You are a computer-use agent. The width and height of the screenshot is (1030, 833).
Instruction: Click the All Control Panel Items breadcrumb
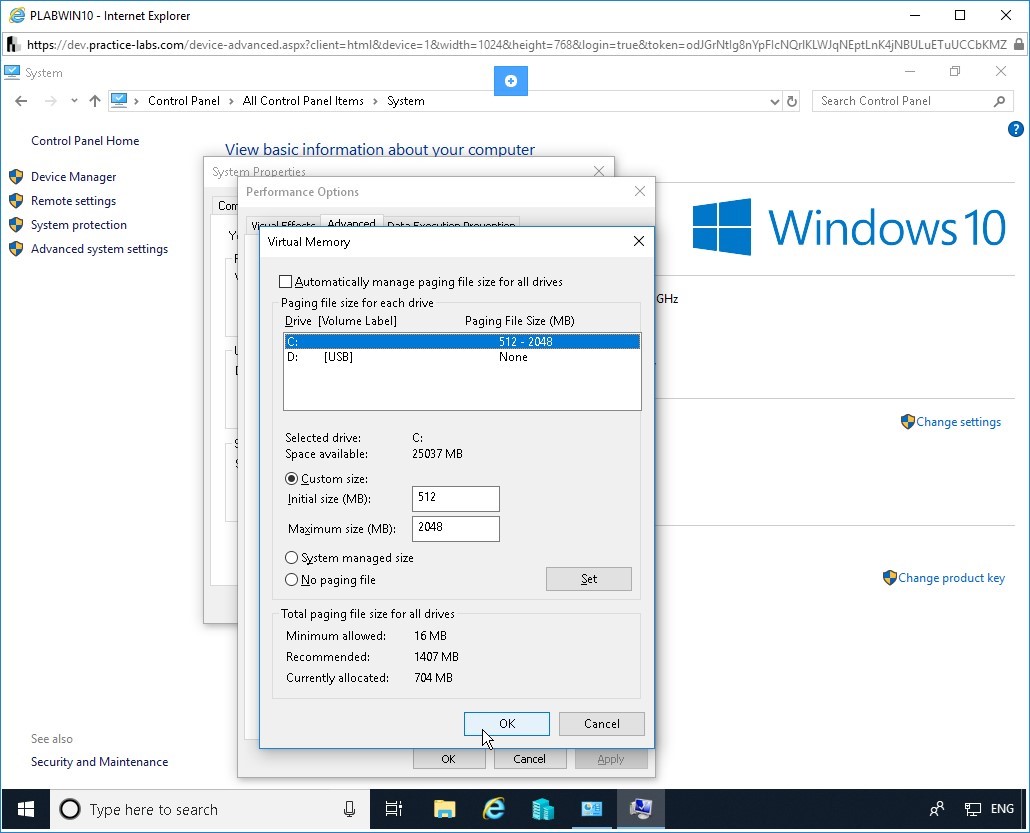[303, 101]
